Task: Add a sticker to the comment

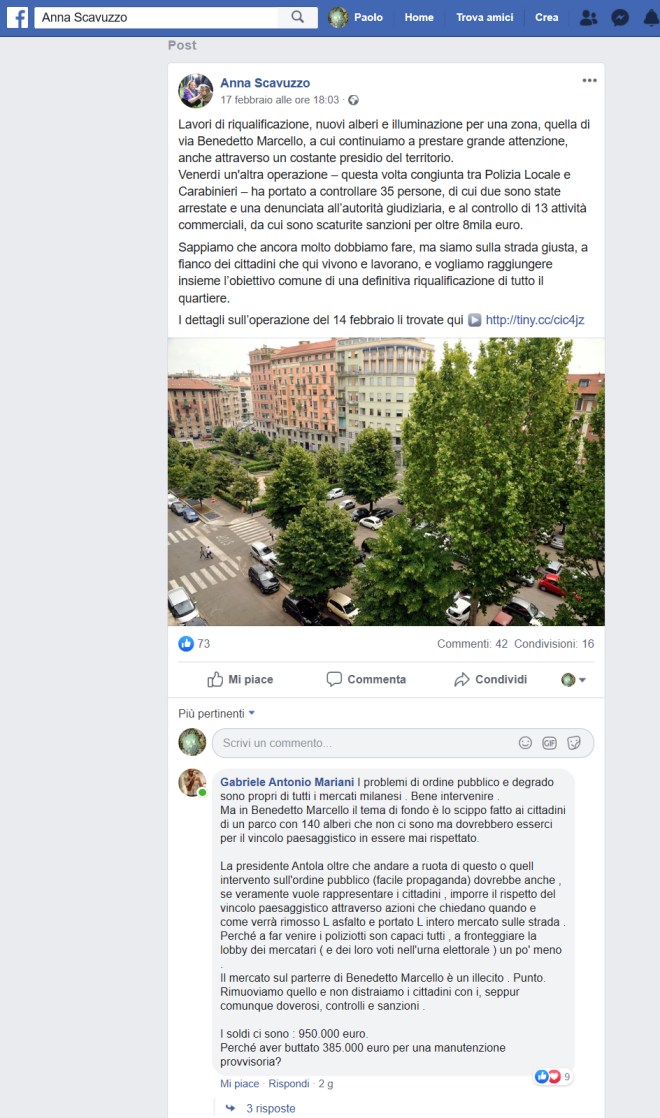Action: 574,743
